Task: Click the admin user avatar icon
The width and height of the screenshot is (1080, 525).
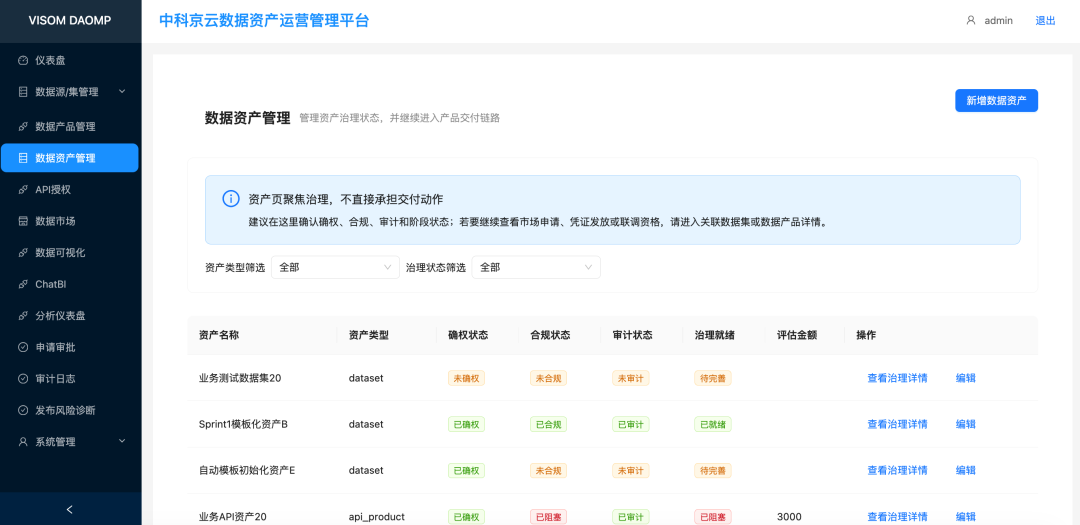Action: pyautogui.click(x=971, y=21)
